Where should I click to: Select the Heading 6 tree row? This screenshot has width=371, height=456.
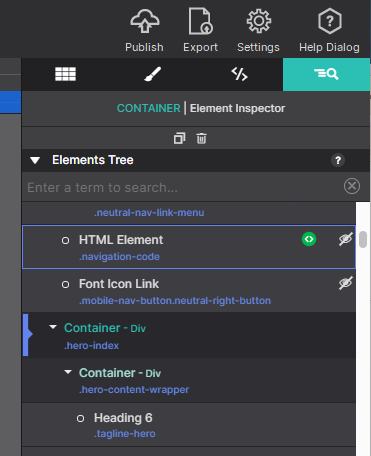[189, 425]
